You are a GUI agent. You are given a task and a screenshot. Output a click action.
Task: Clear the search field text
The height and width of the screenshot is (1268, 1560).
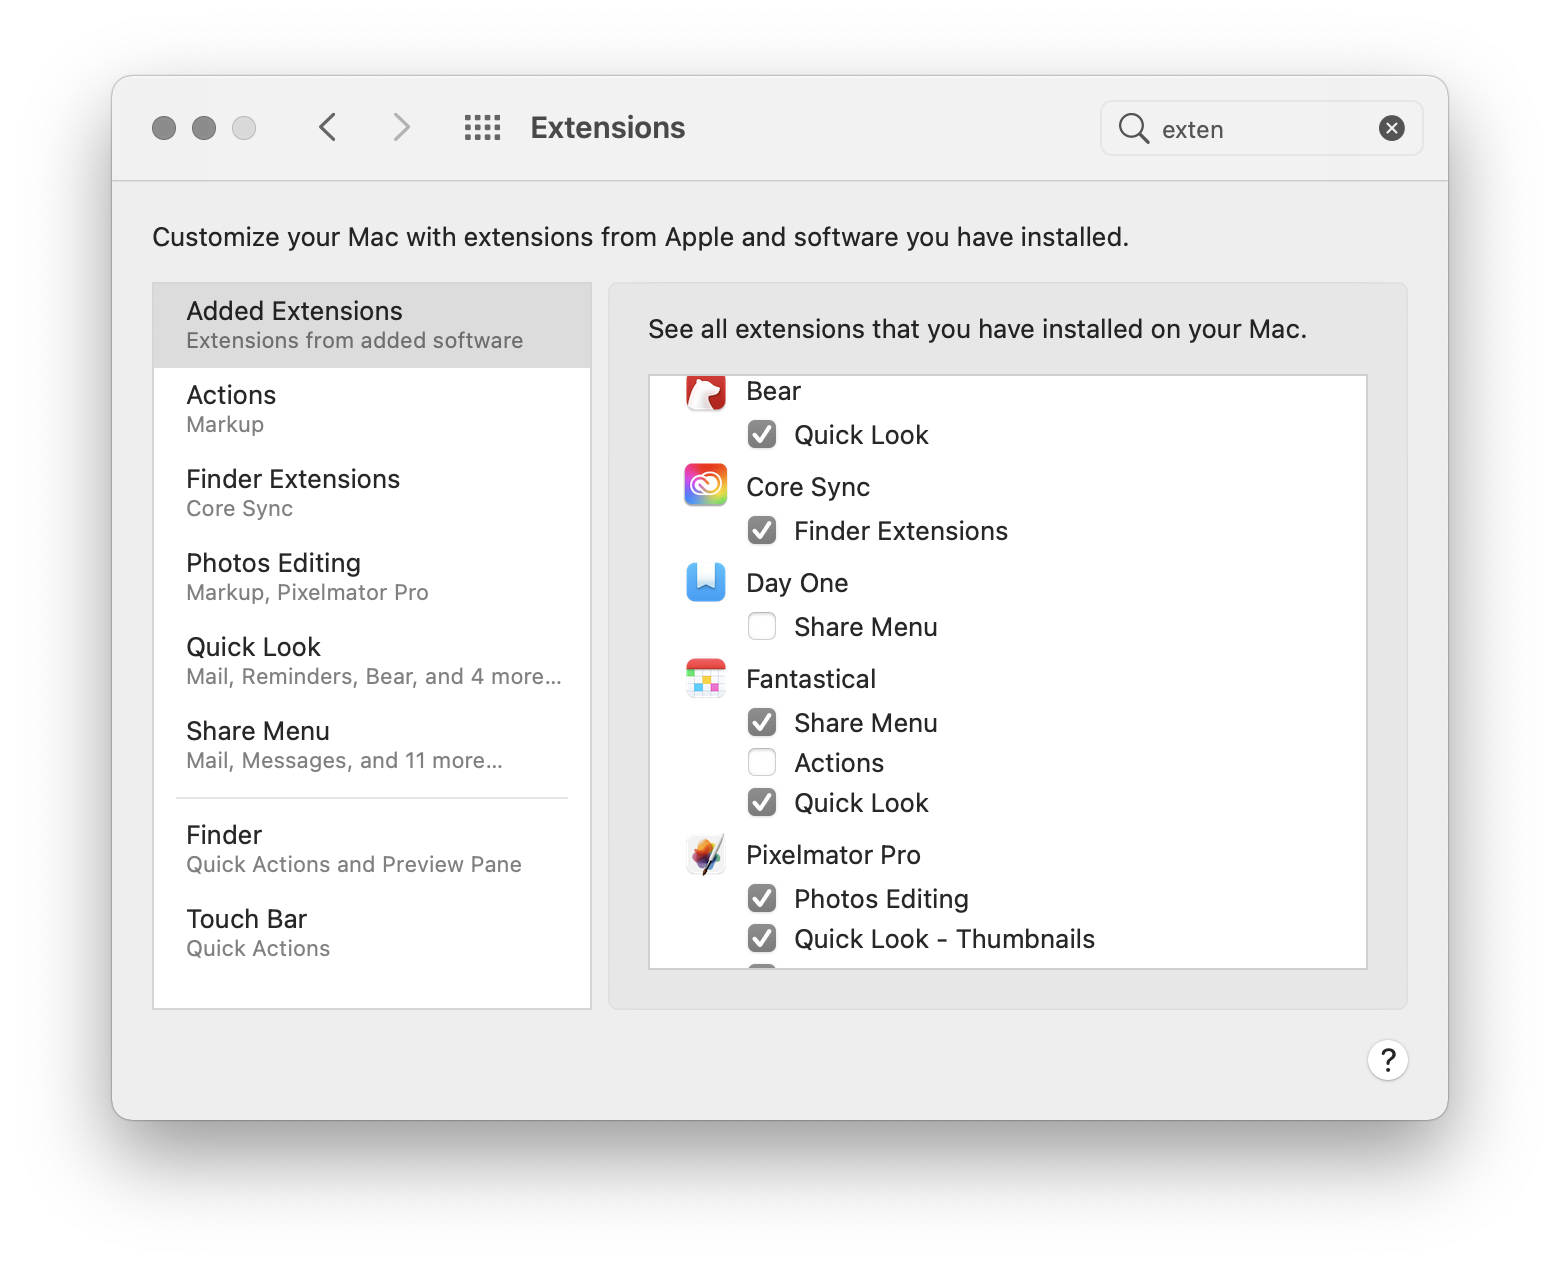click(1391, 128)
